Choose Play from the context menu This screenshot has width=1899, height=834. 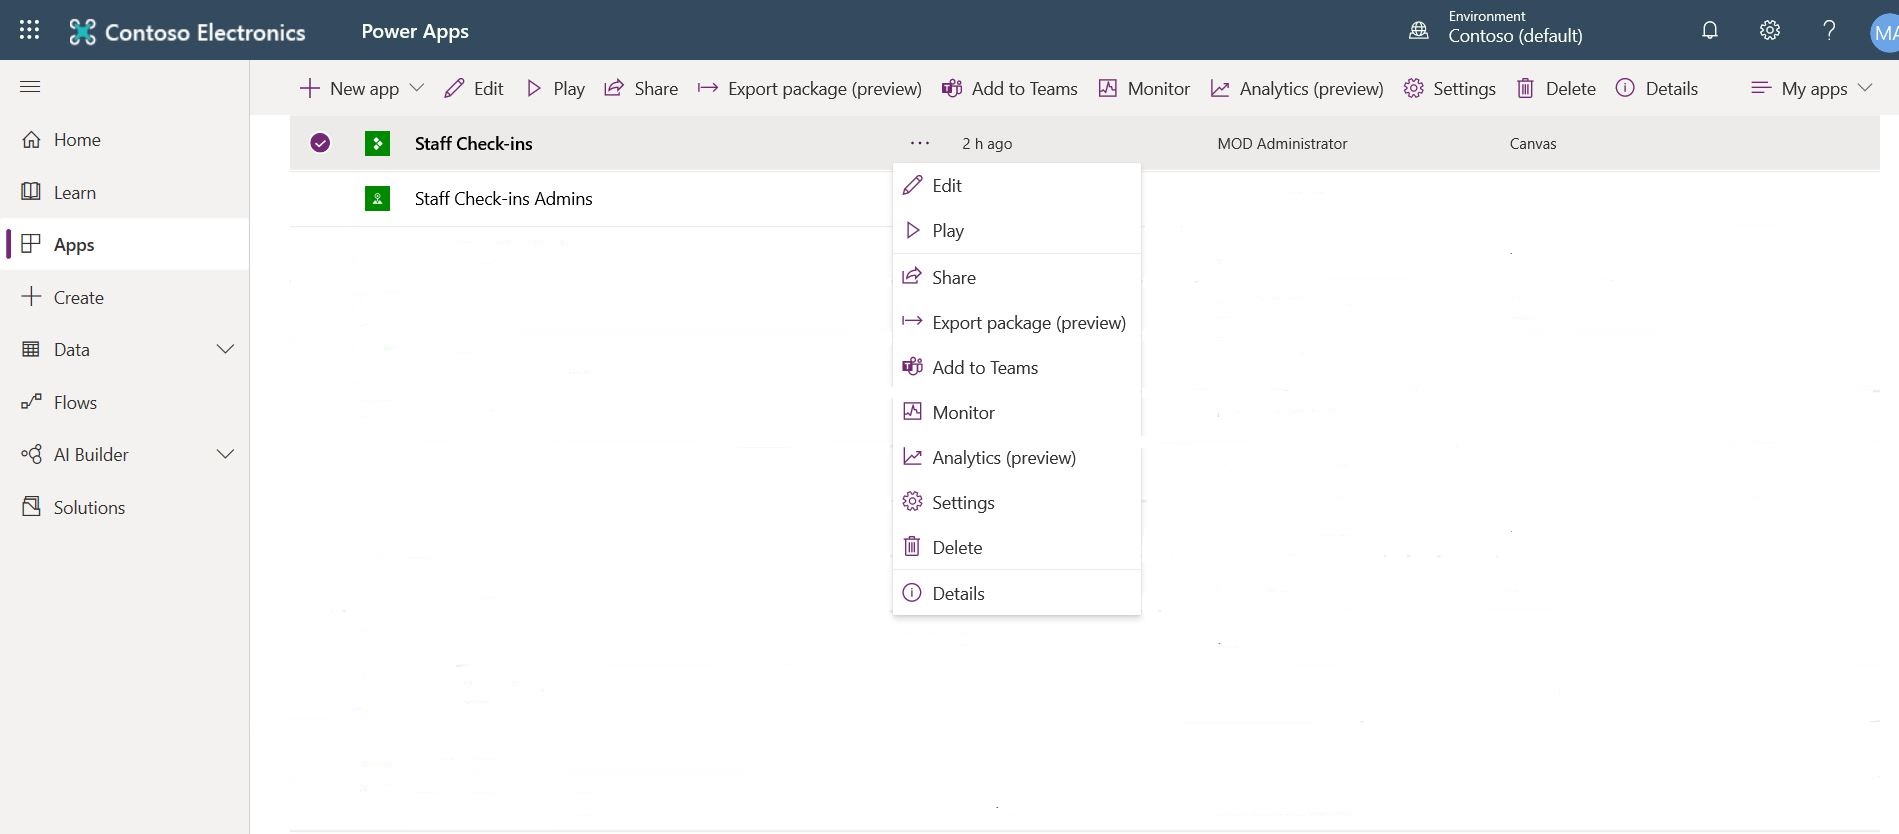(x=1017, y=230)
